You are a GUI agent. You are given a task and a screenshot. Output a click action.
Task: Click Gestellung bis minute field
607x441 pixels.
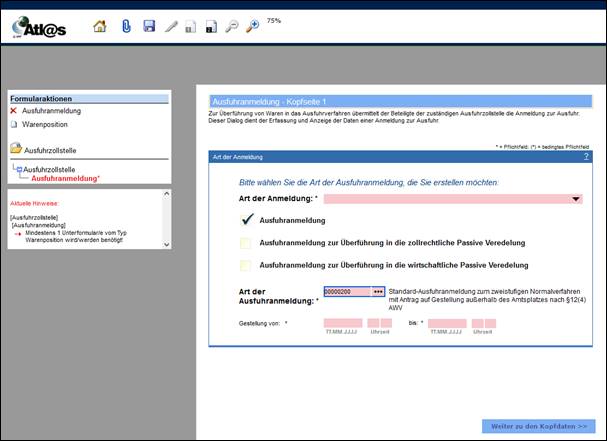(490, 323)
